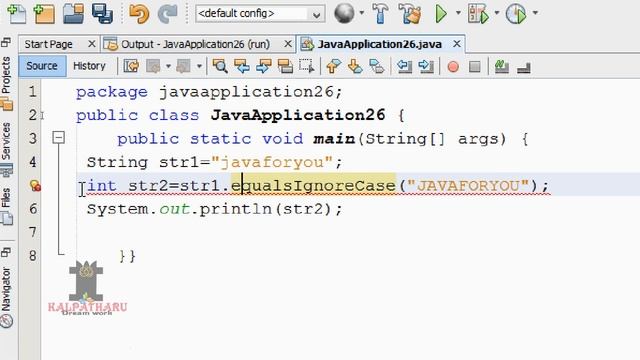The image size is (640, 360).
Task: Open the globe icon dropdown arrow
Action: (362, 13)
